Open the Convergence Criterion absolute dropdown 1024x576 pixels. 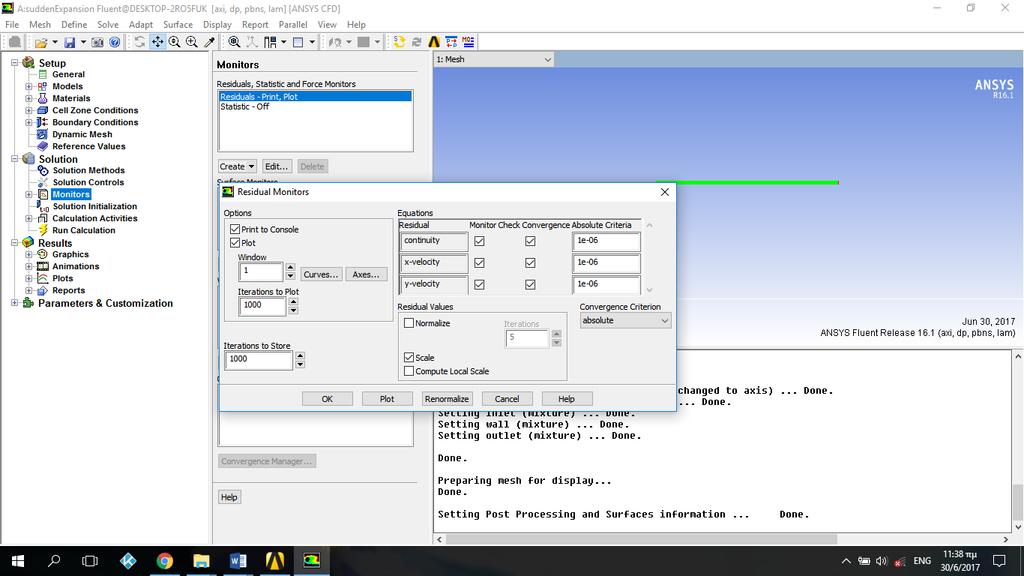(625, 321)
